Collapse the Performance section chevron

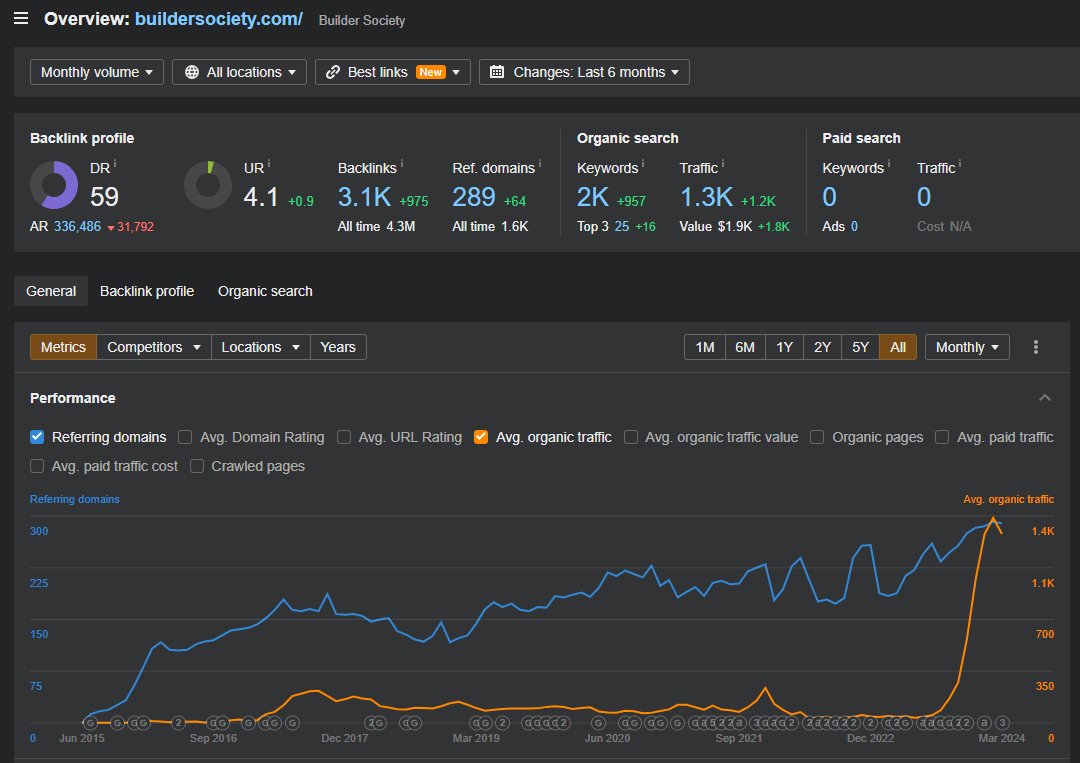coord(1045,397)
